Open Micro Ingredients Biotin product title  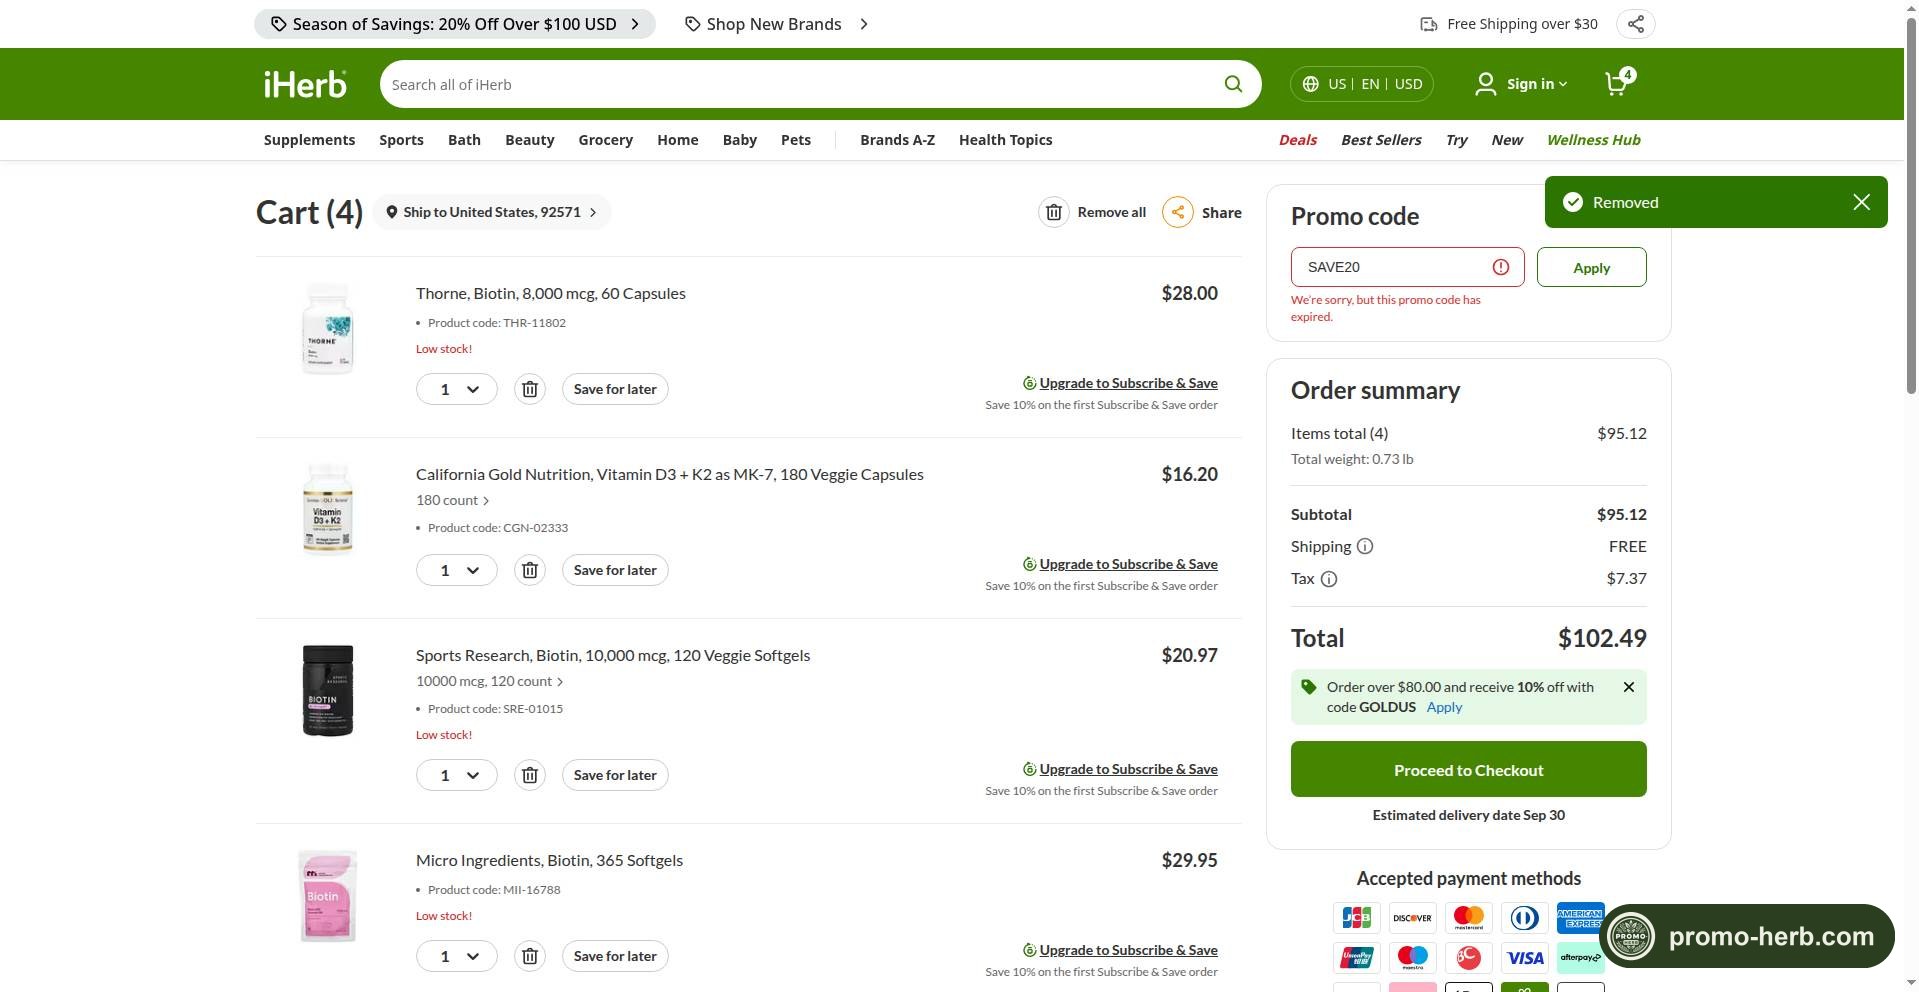[549, 860]
